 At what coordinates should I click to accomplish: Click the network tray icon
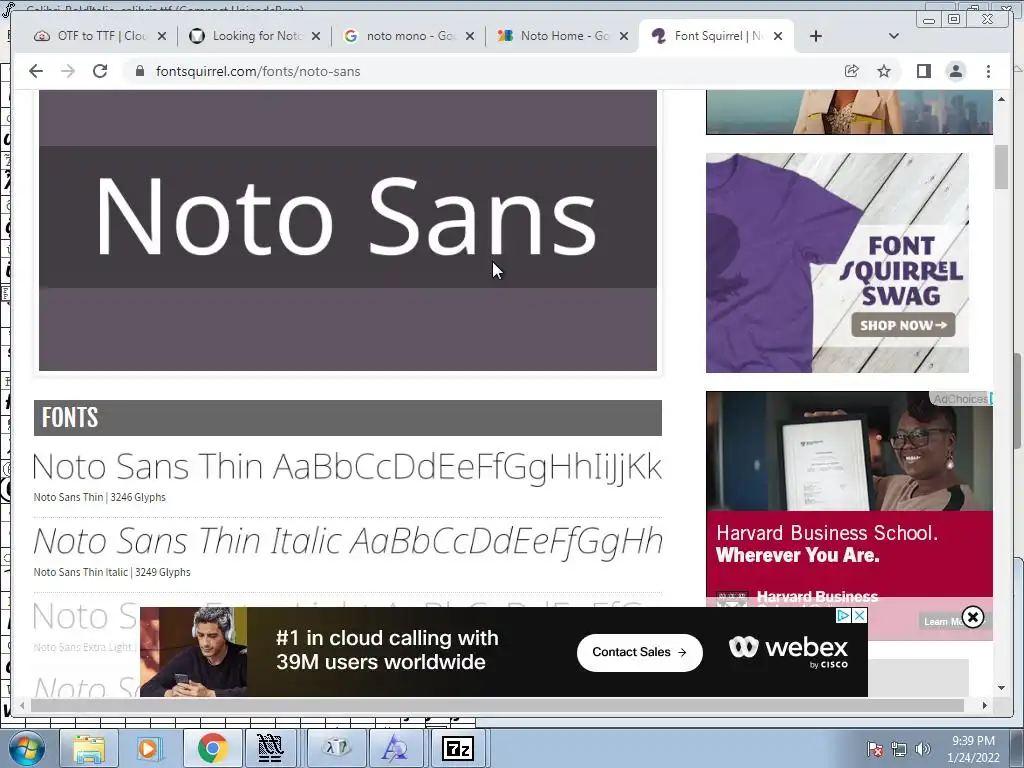click(899, 749)
